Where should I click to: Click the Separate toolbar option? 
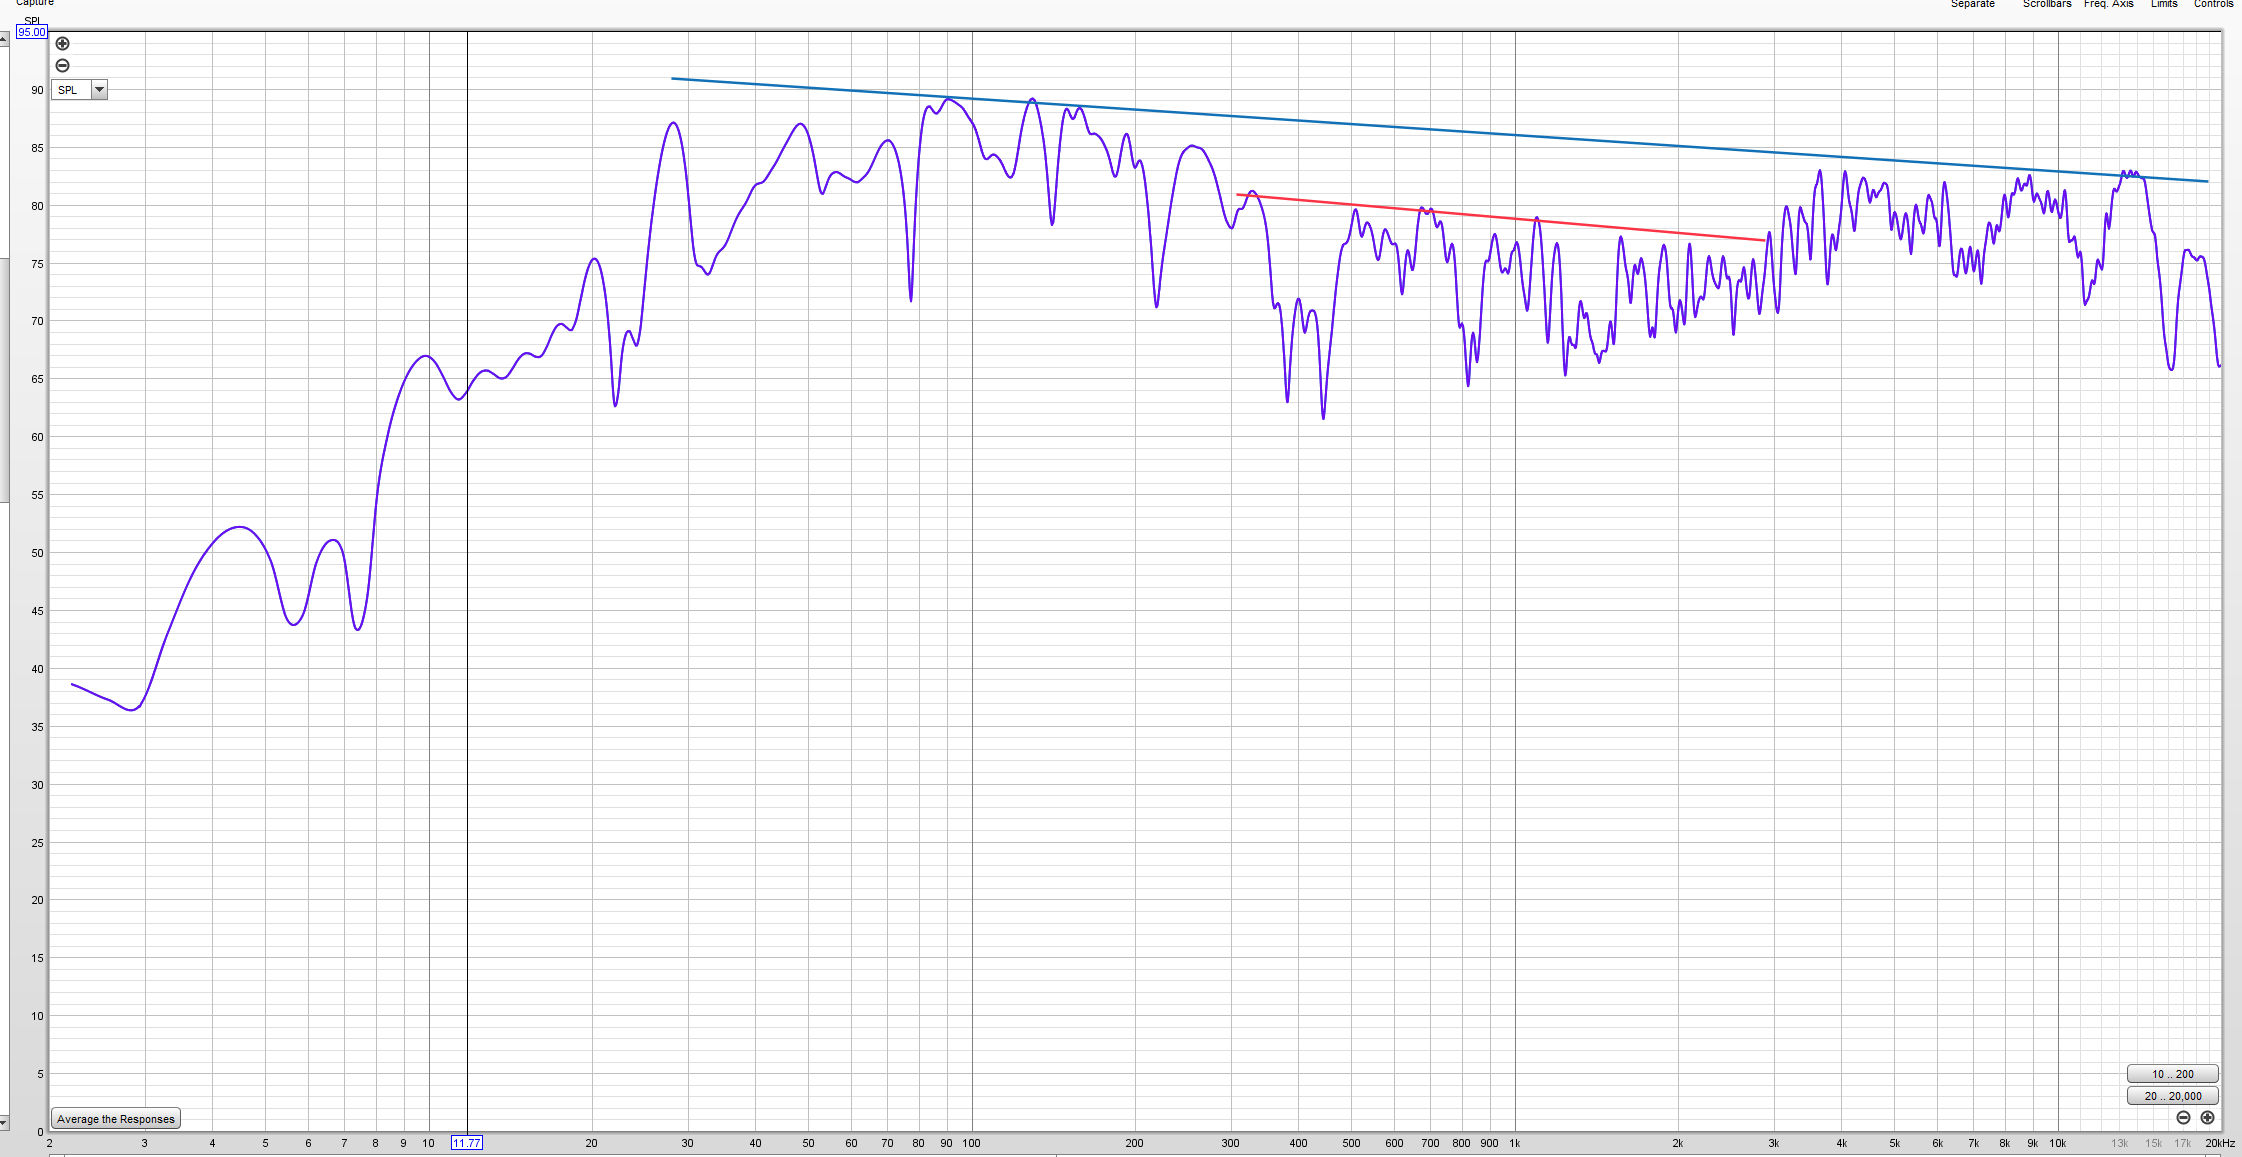click(x=1972, y=4)
